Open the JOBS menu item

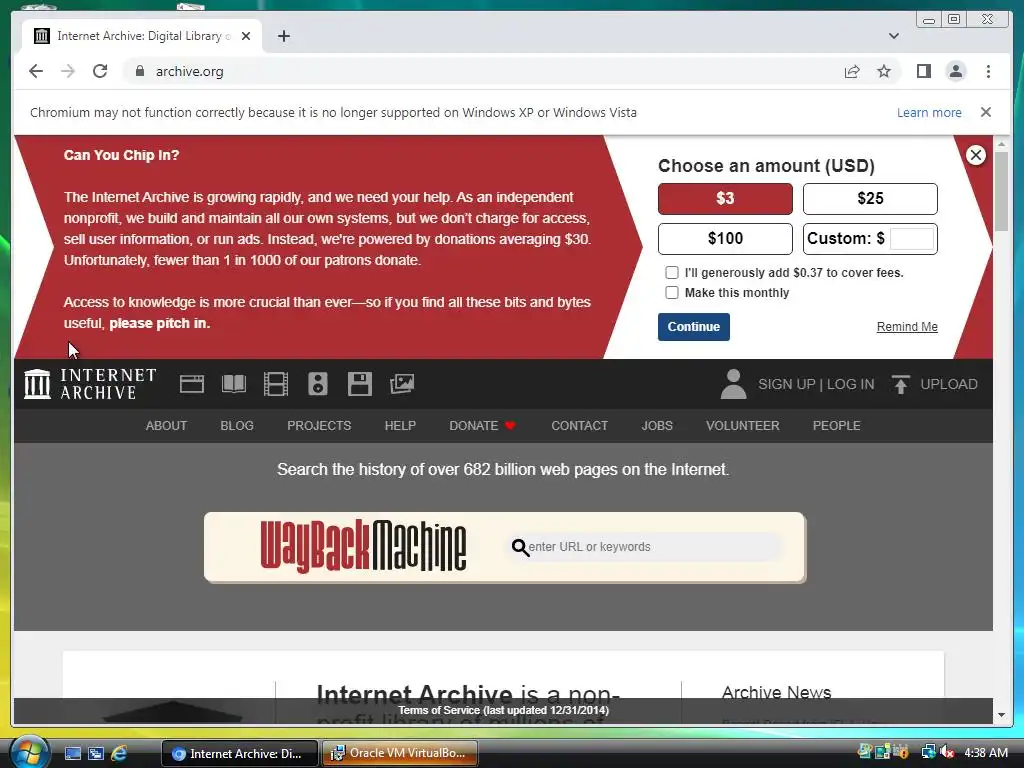pos(657,426)
